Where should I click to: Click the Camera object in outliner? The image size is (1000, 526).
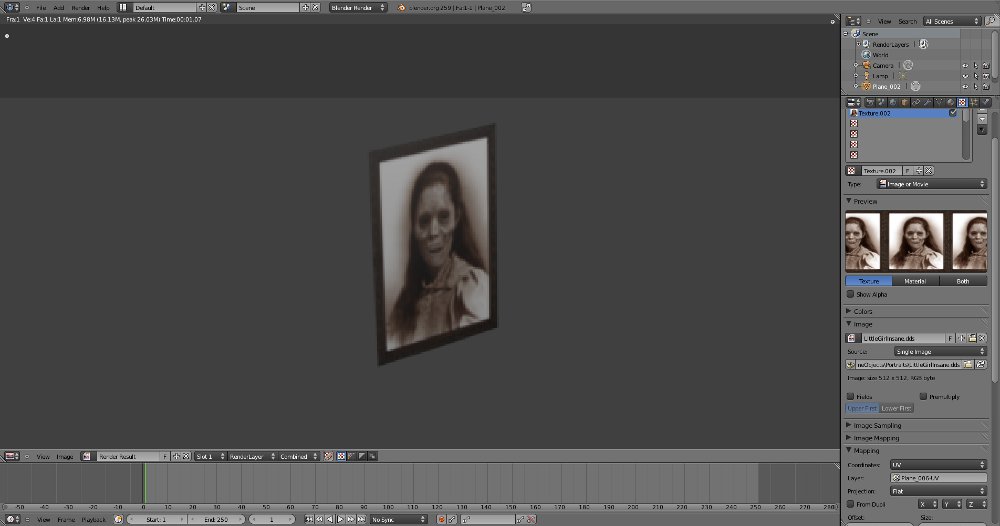tap(882, 65)
